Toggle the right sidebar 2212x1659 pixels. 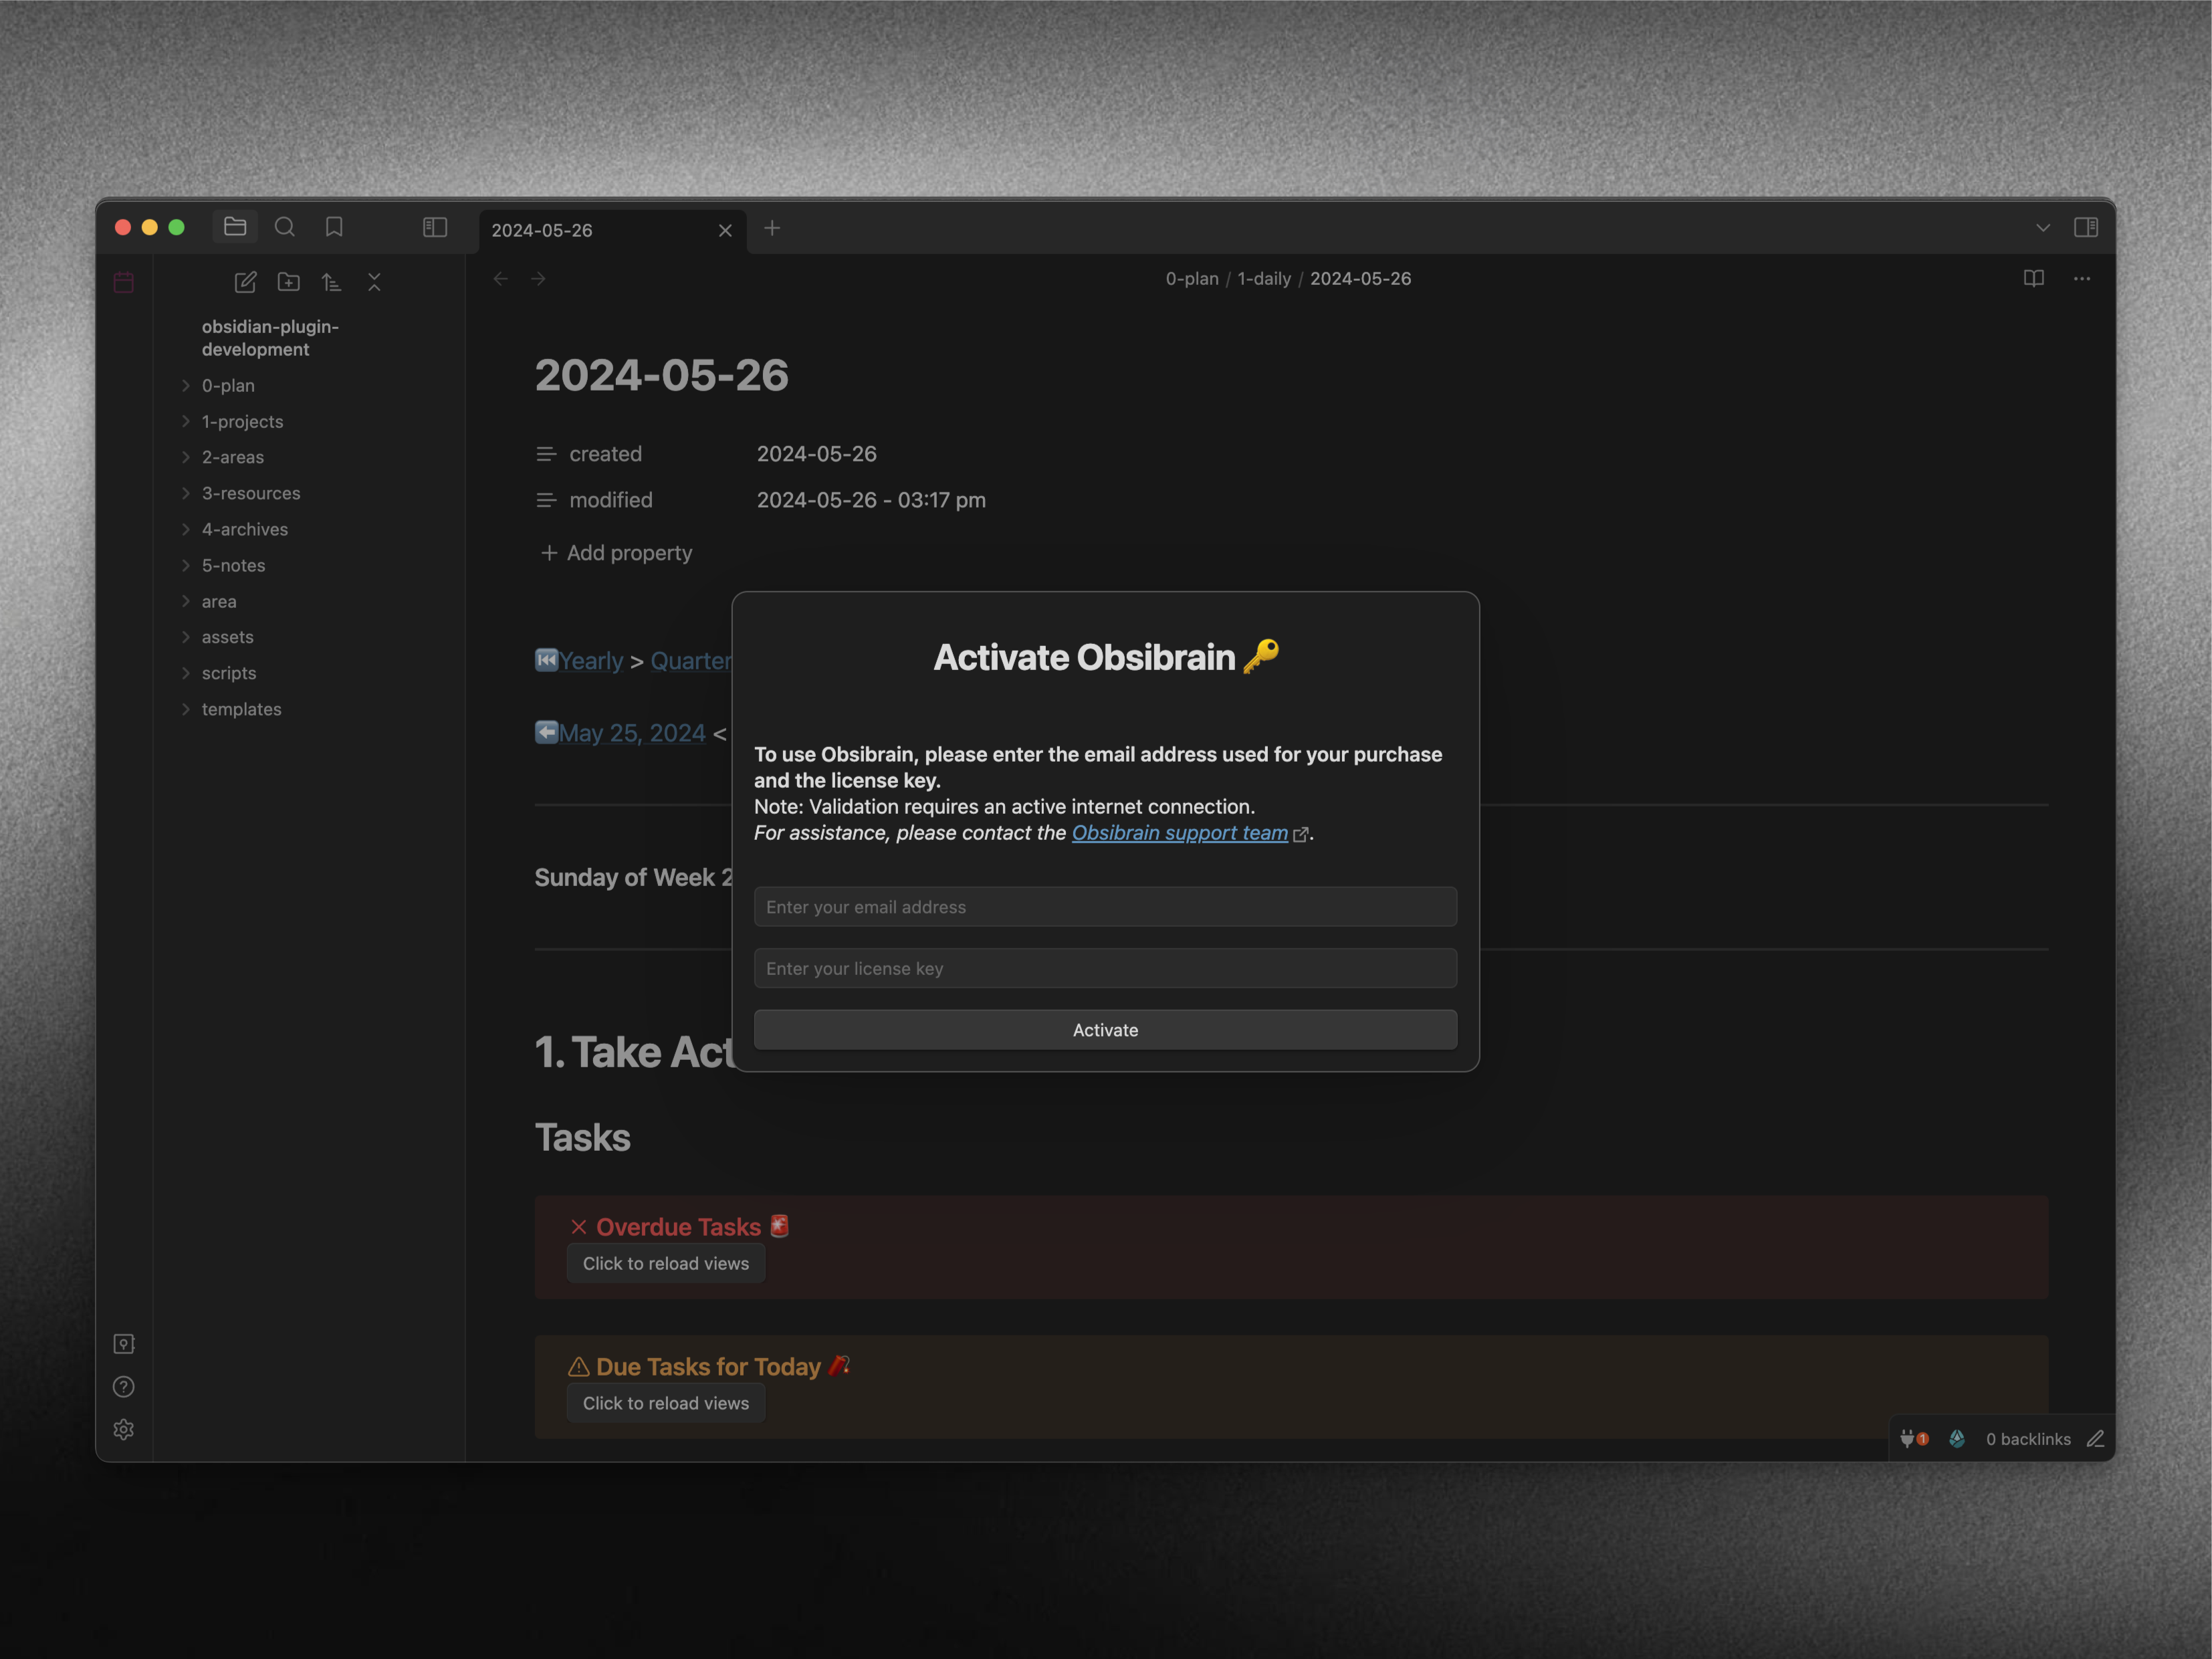[2085, 227]
